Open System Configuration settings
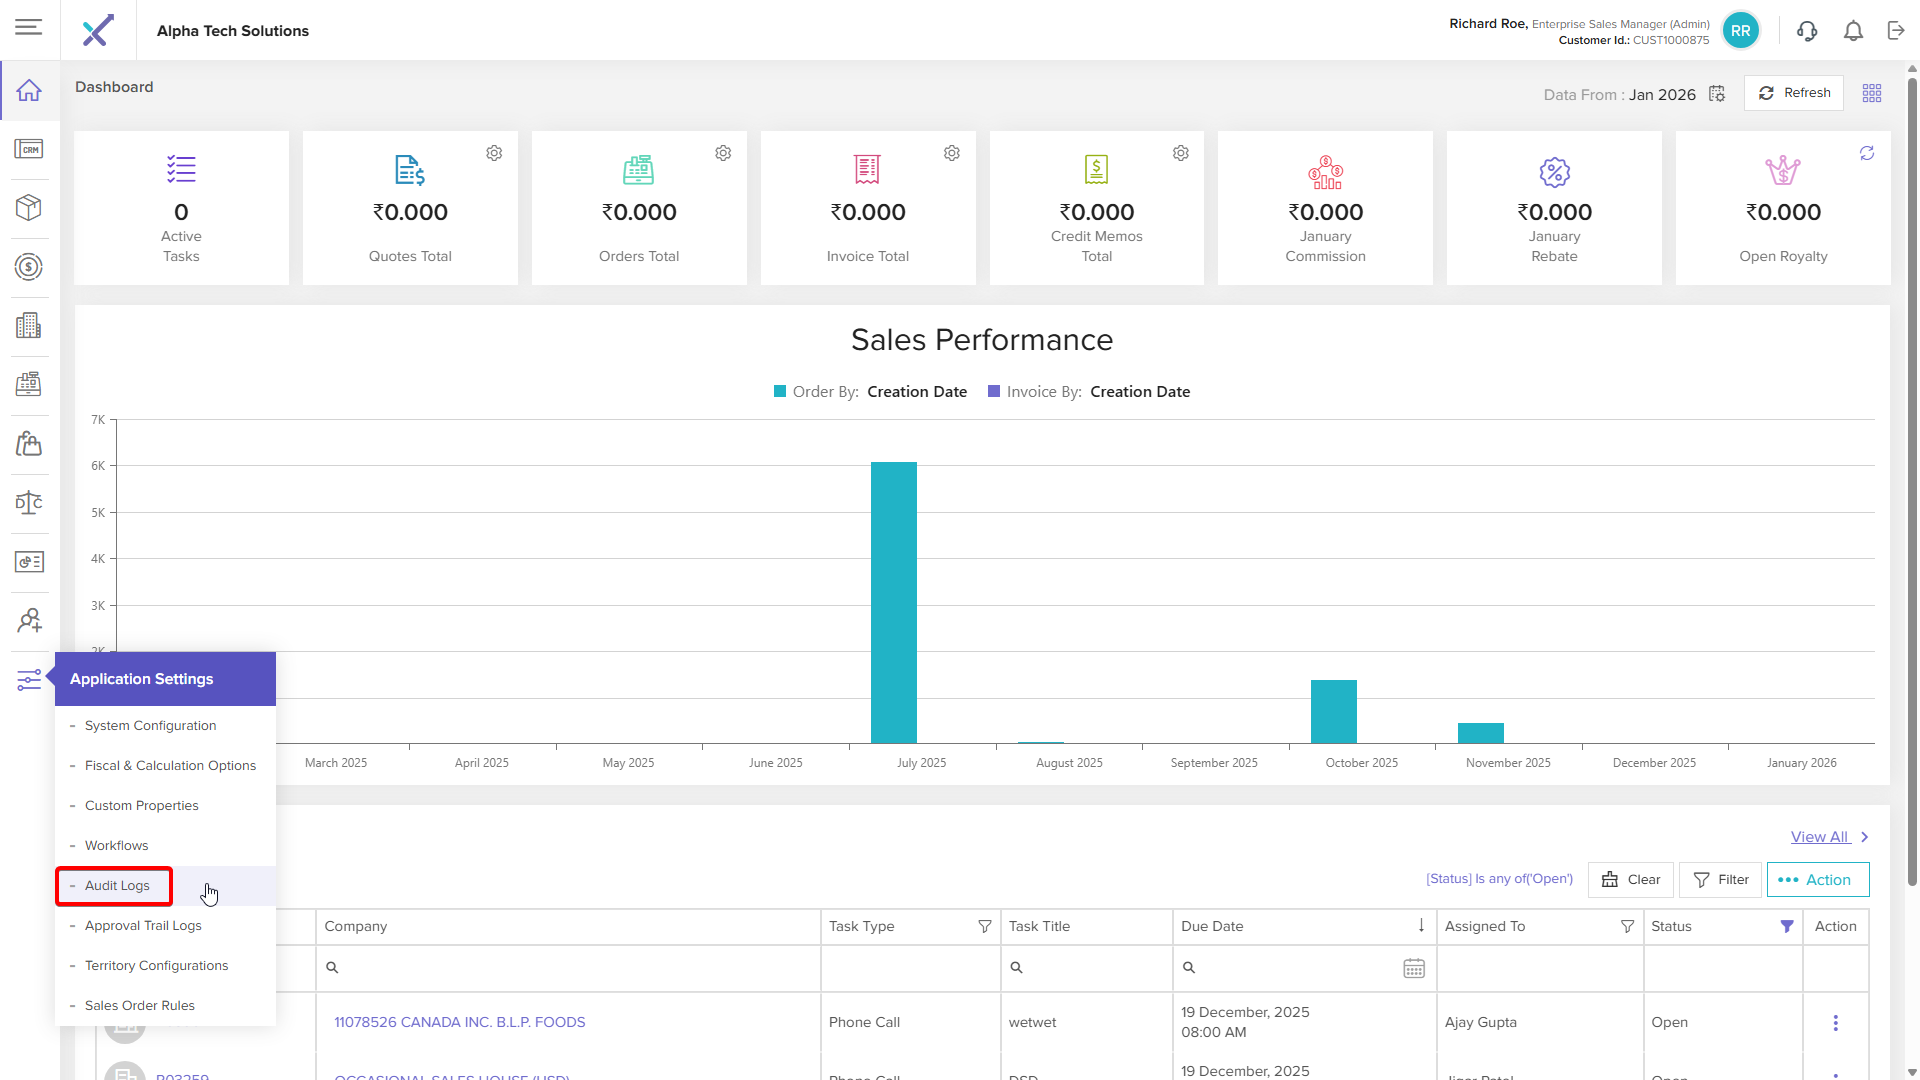 (150, 726)
